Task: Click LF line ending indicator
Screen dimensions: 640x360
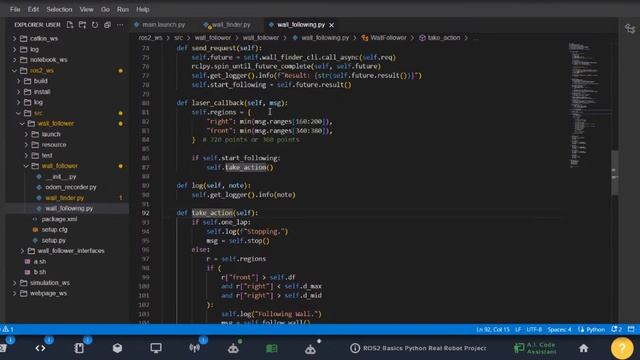Action: pos(518,329)
